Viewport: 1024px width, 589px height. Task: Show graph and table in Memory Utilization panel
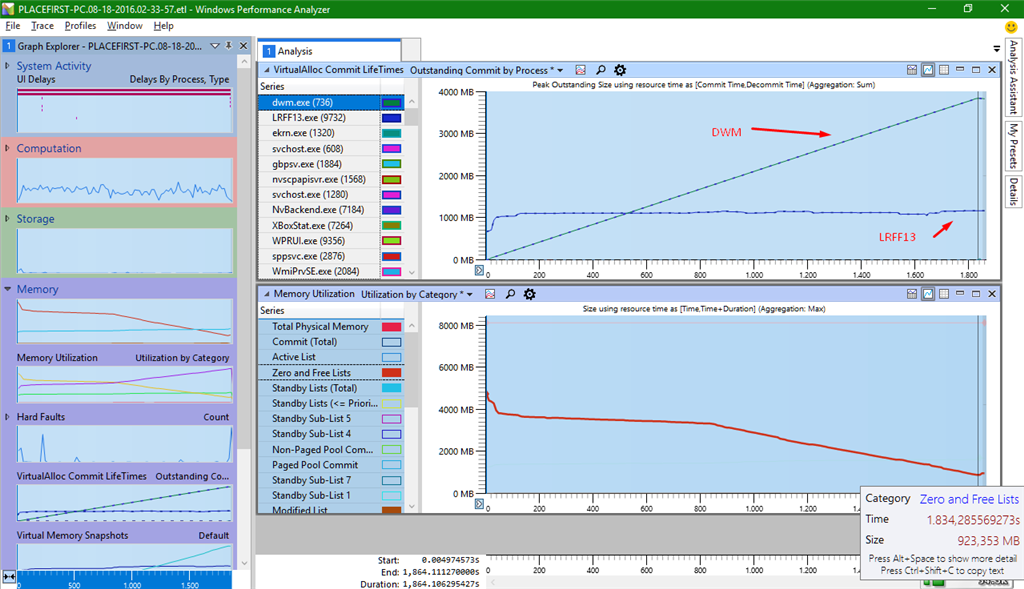click(912, 294)
